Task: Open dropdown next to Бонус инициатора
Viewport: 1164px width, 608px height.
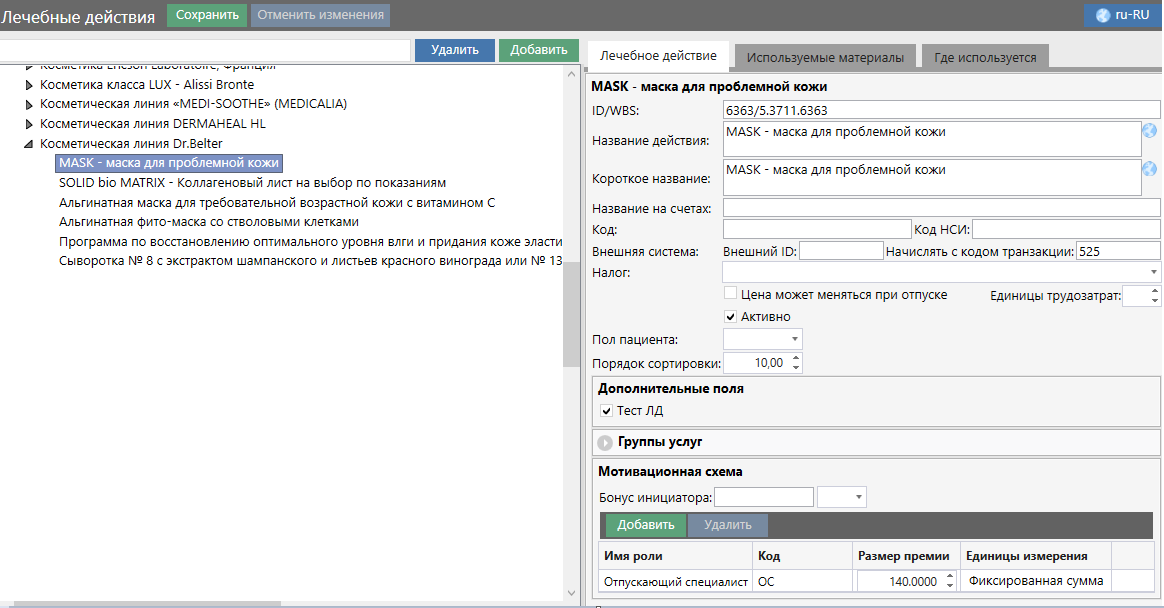Action: pyautogui.click(x=859, y=497)
